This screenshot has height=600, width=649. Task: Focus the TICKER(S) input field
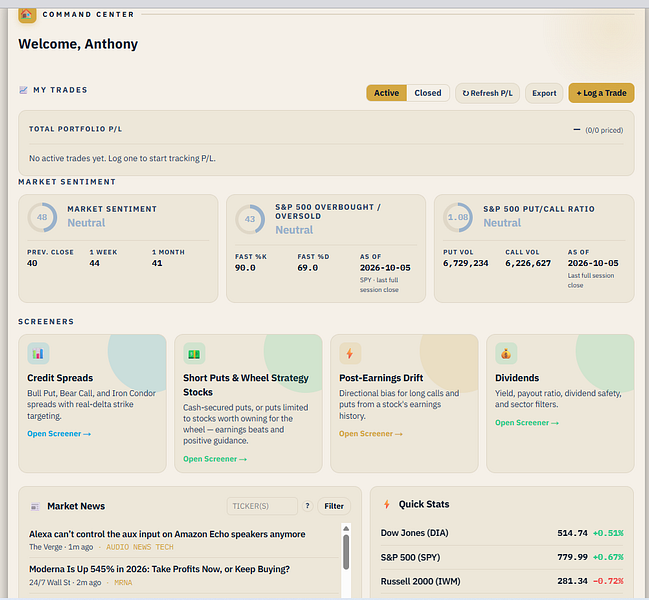262,506
